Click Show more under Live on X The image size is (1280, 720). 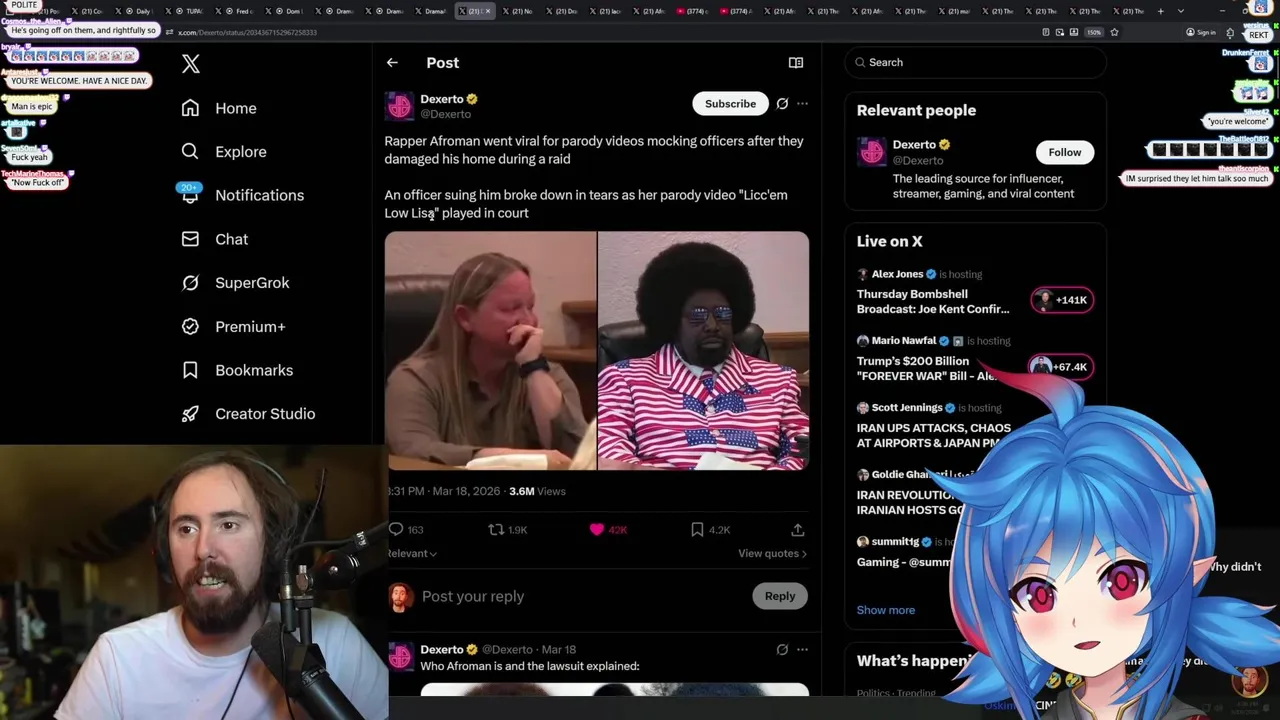[x=886, y=610]
